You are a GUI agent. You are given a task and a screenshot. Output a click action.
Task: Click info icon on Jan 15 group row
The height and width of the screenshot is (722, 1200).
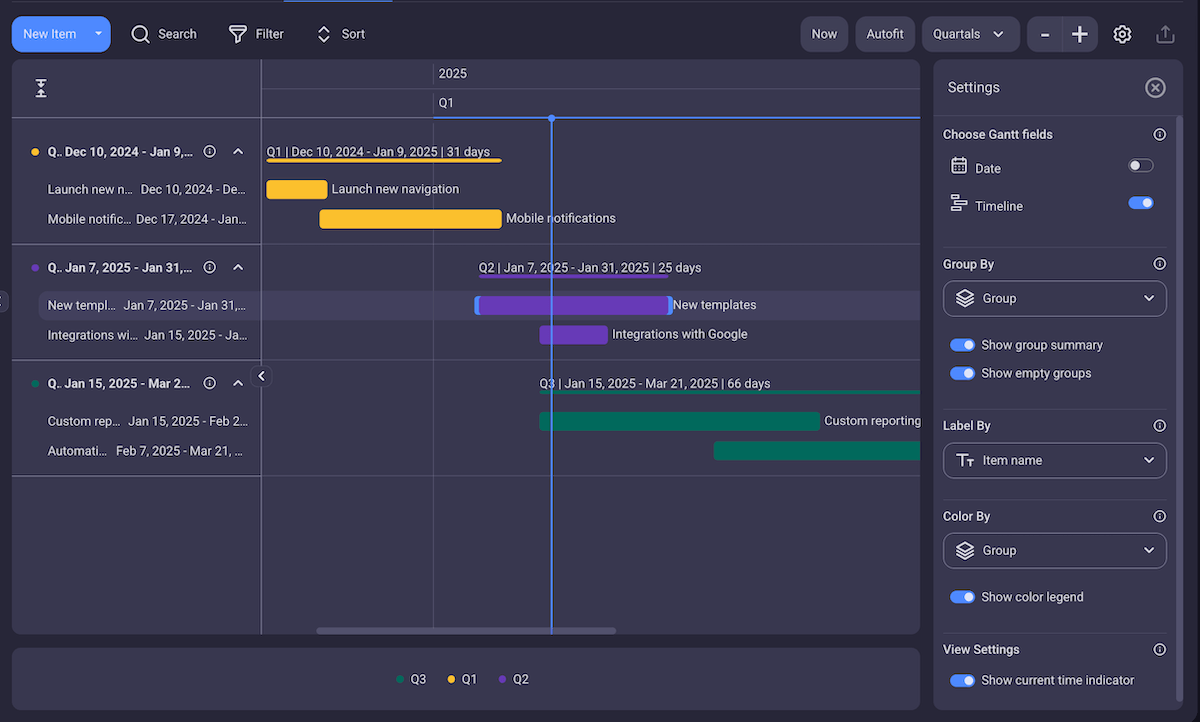(210, 383)
